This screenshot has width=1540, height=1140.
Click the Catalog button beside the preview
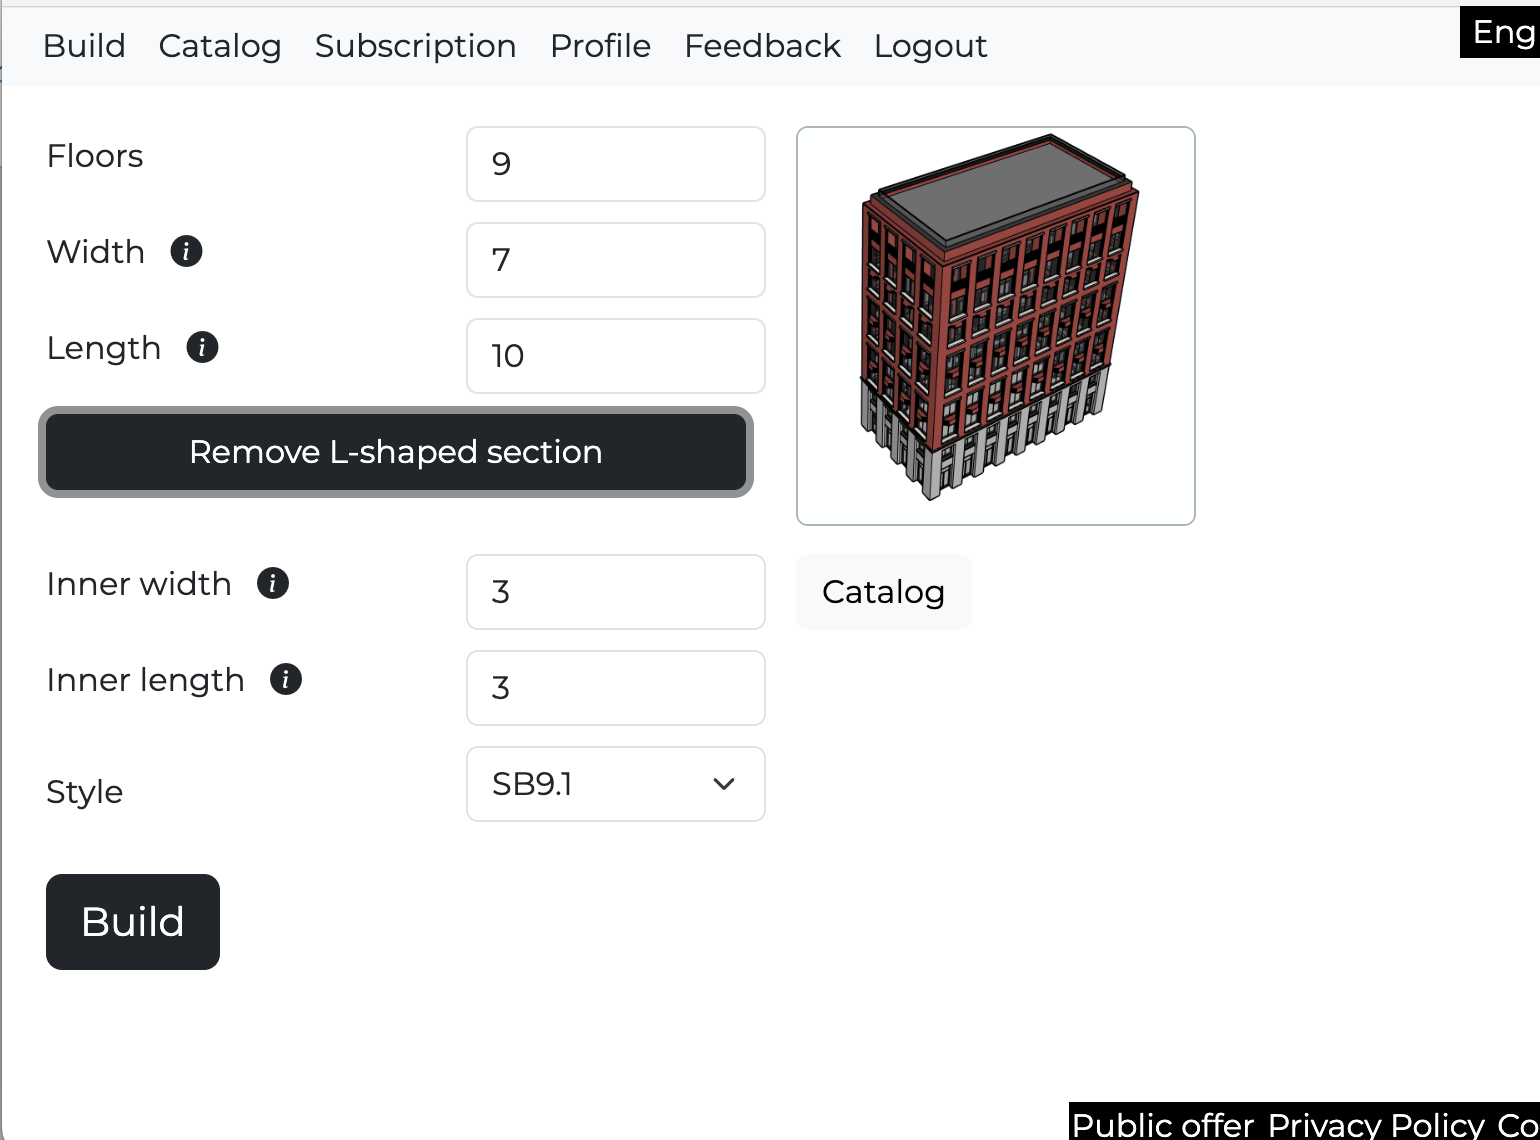[x=883, y=592]
